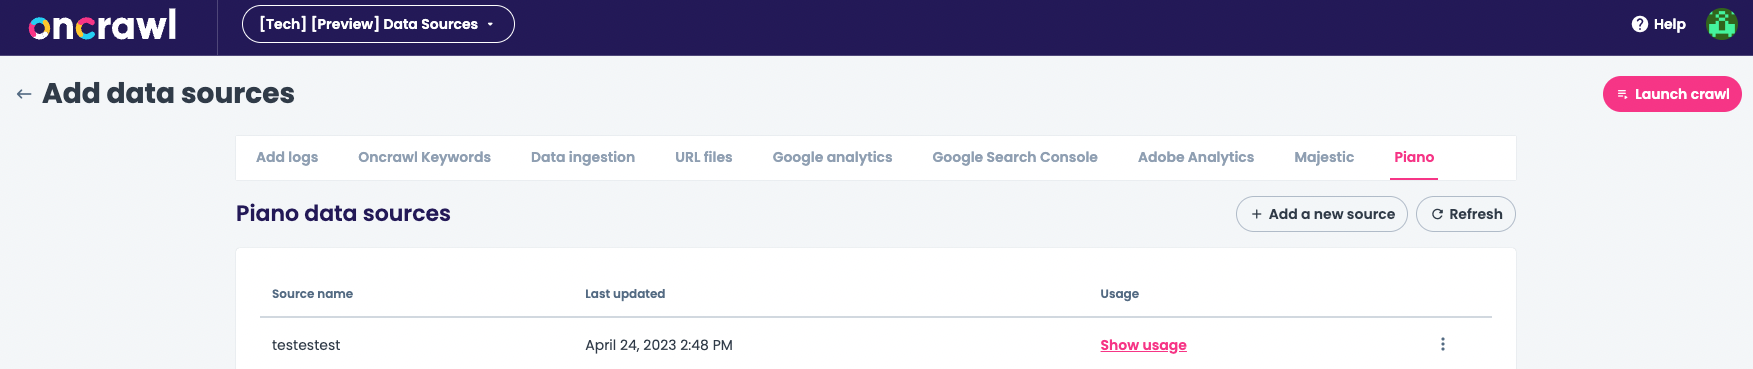Open the user avatar menu
The height and width of the screenshot is (369, 1753).
tap(1721, 24)
